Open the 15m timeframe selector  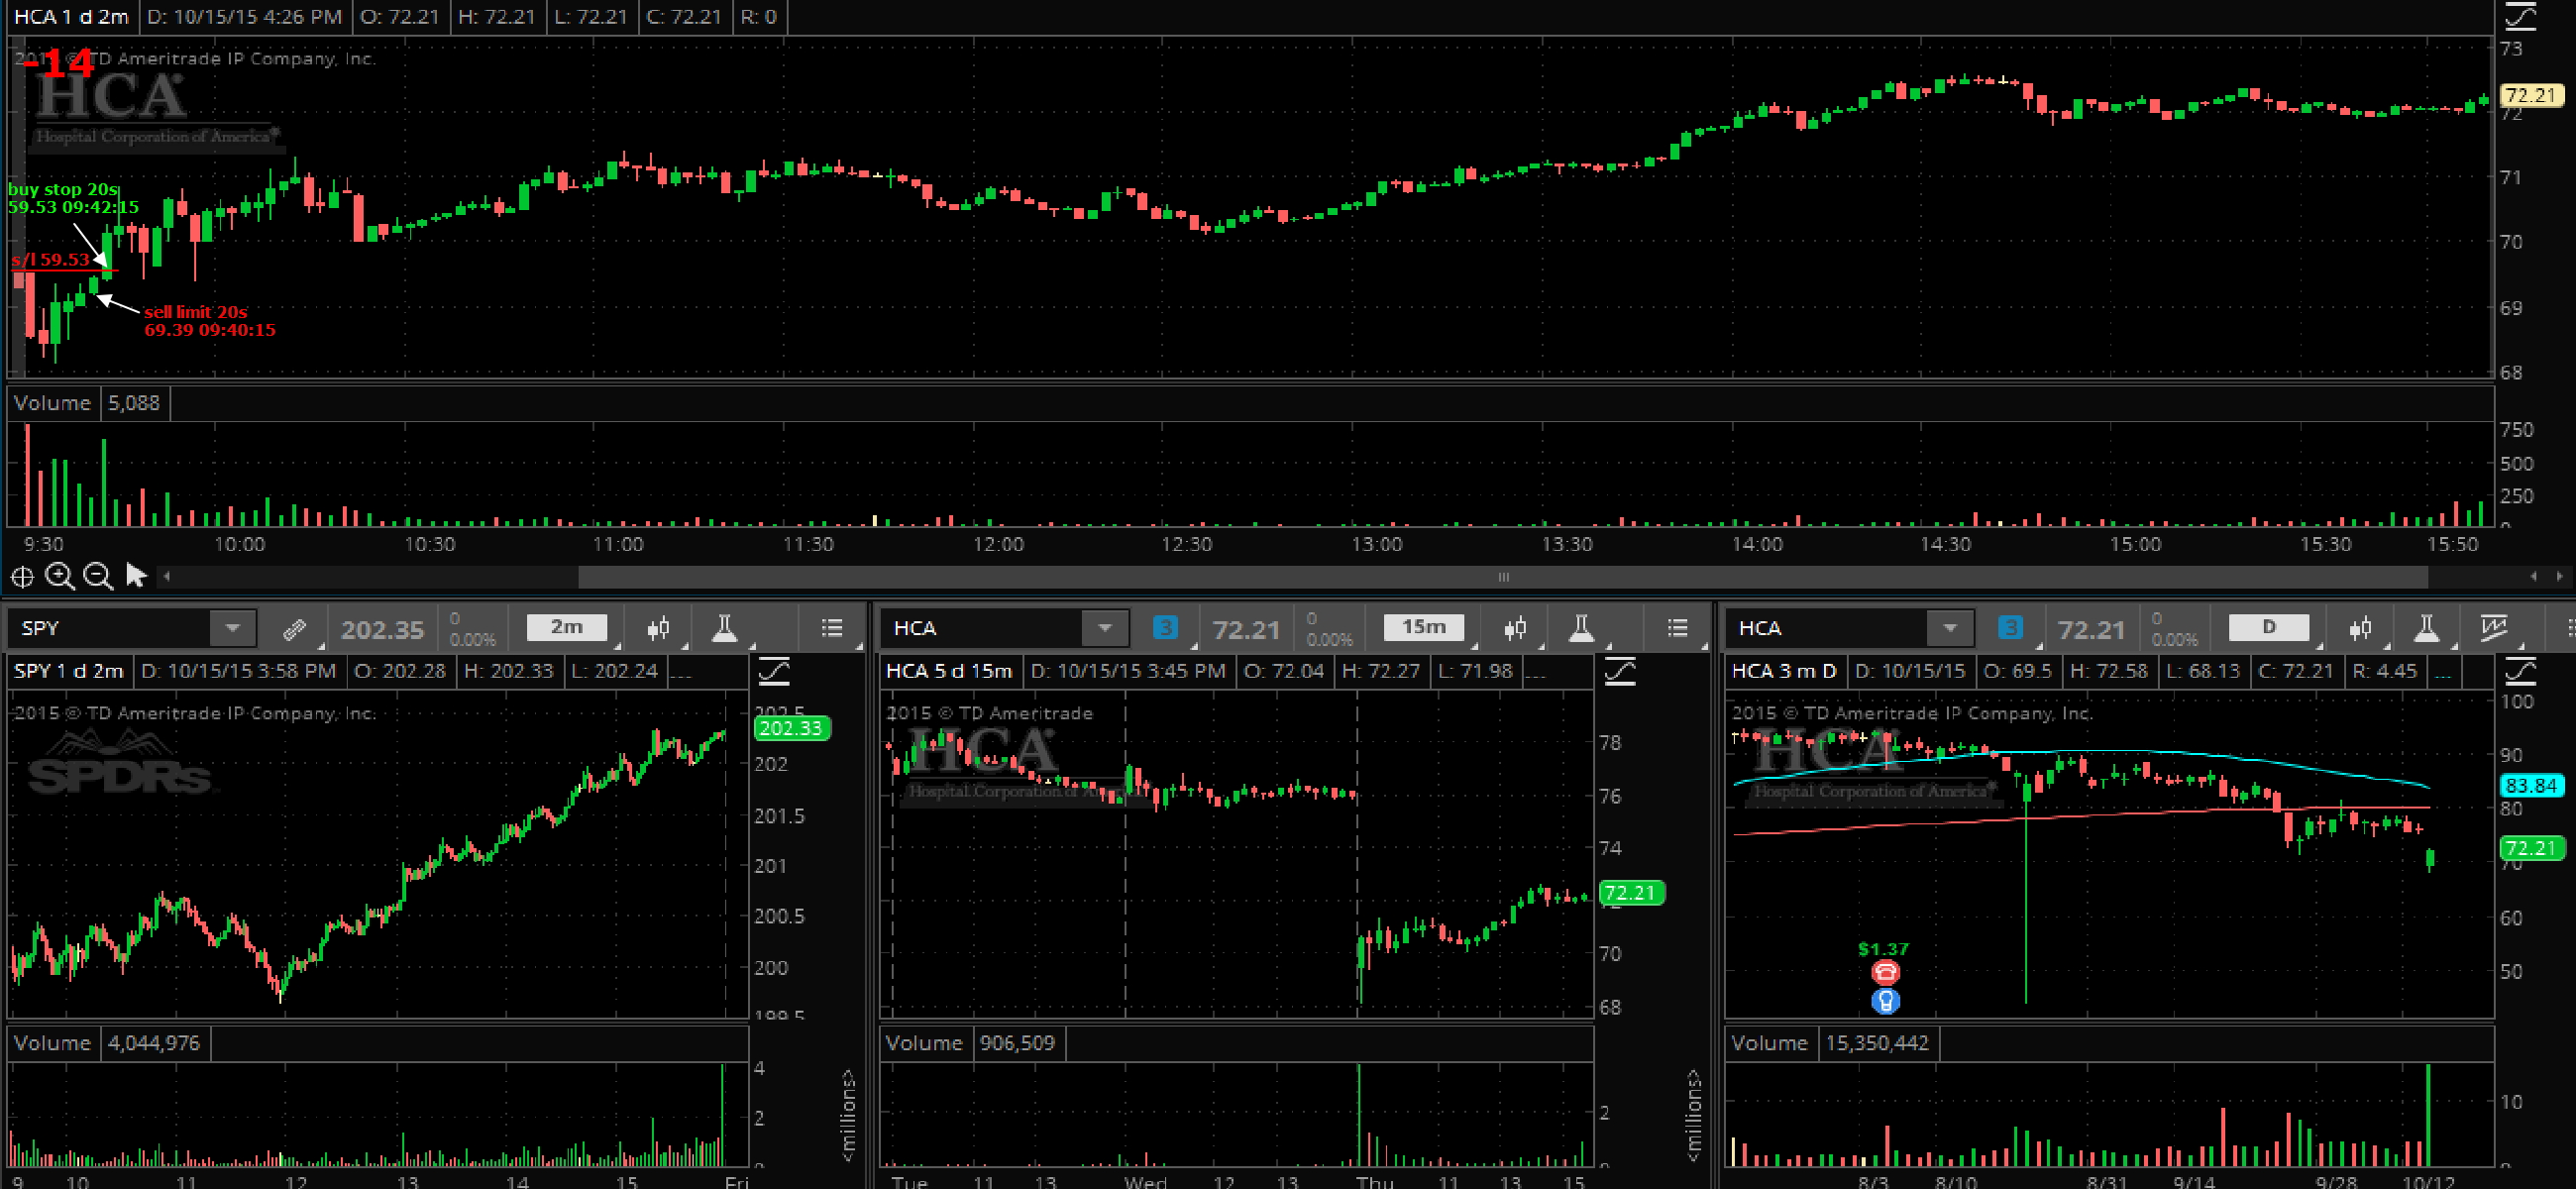click(x=1424, y=627)
